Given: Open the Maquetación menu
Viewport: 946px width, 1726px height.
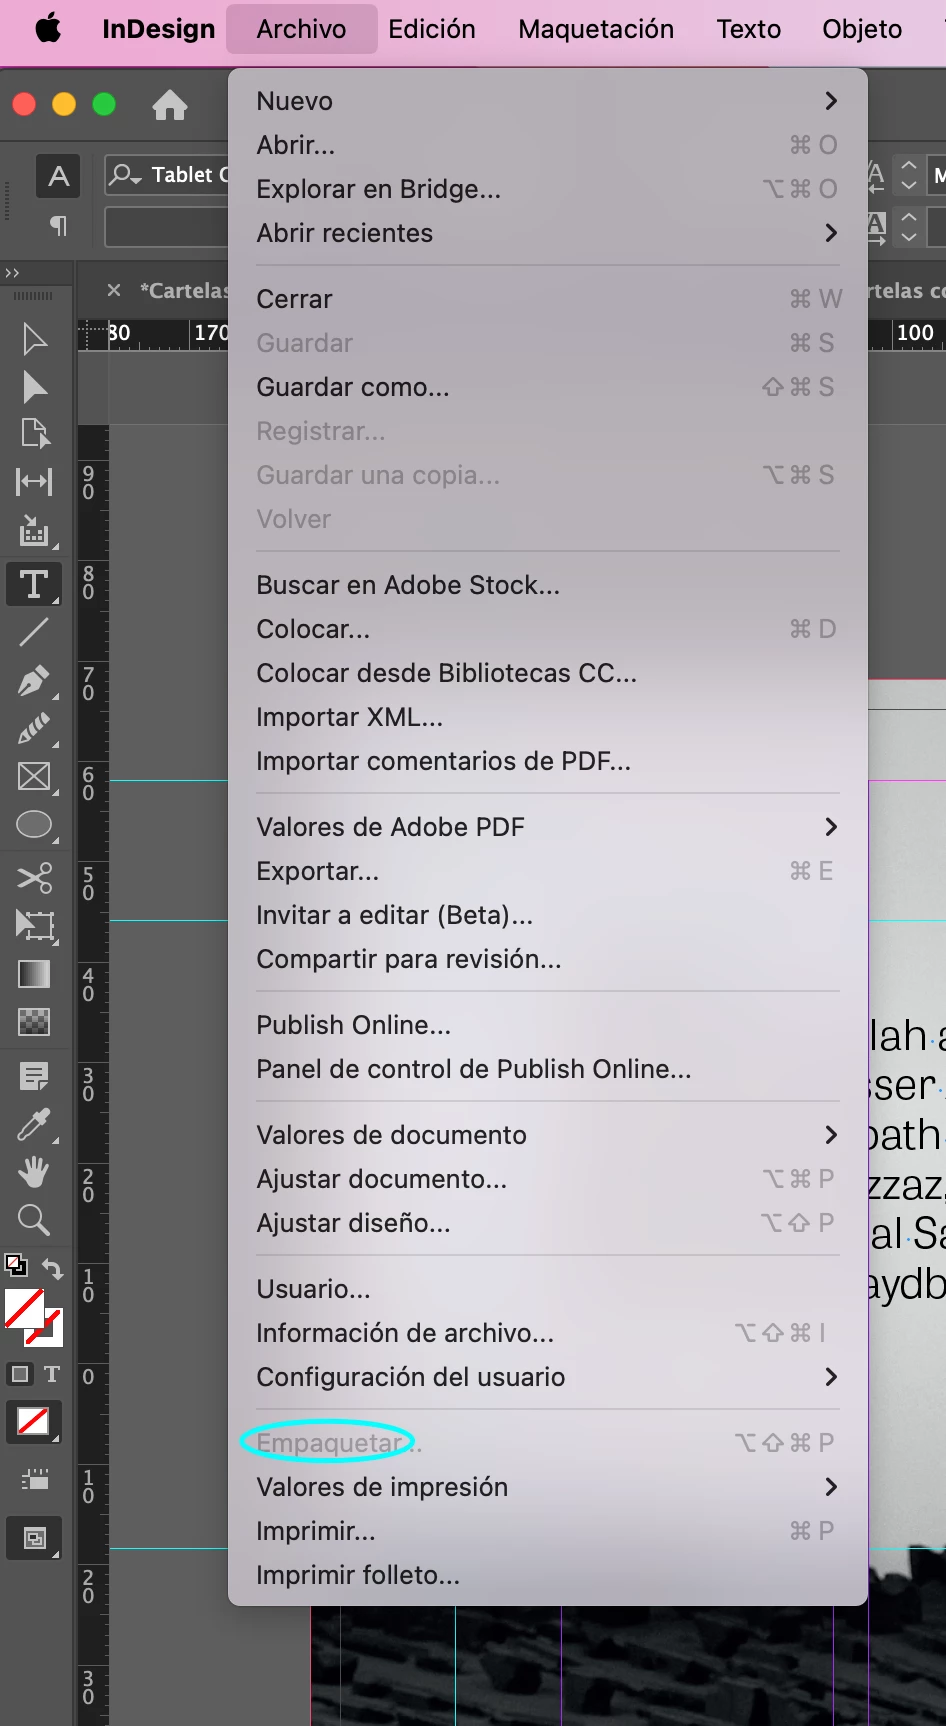Looking at the screenshot, I should click(596, 29).
